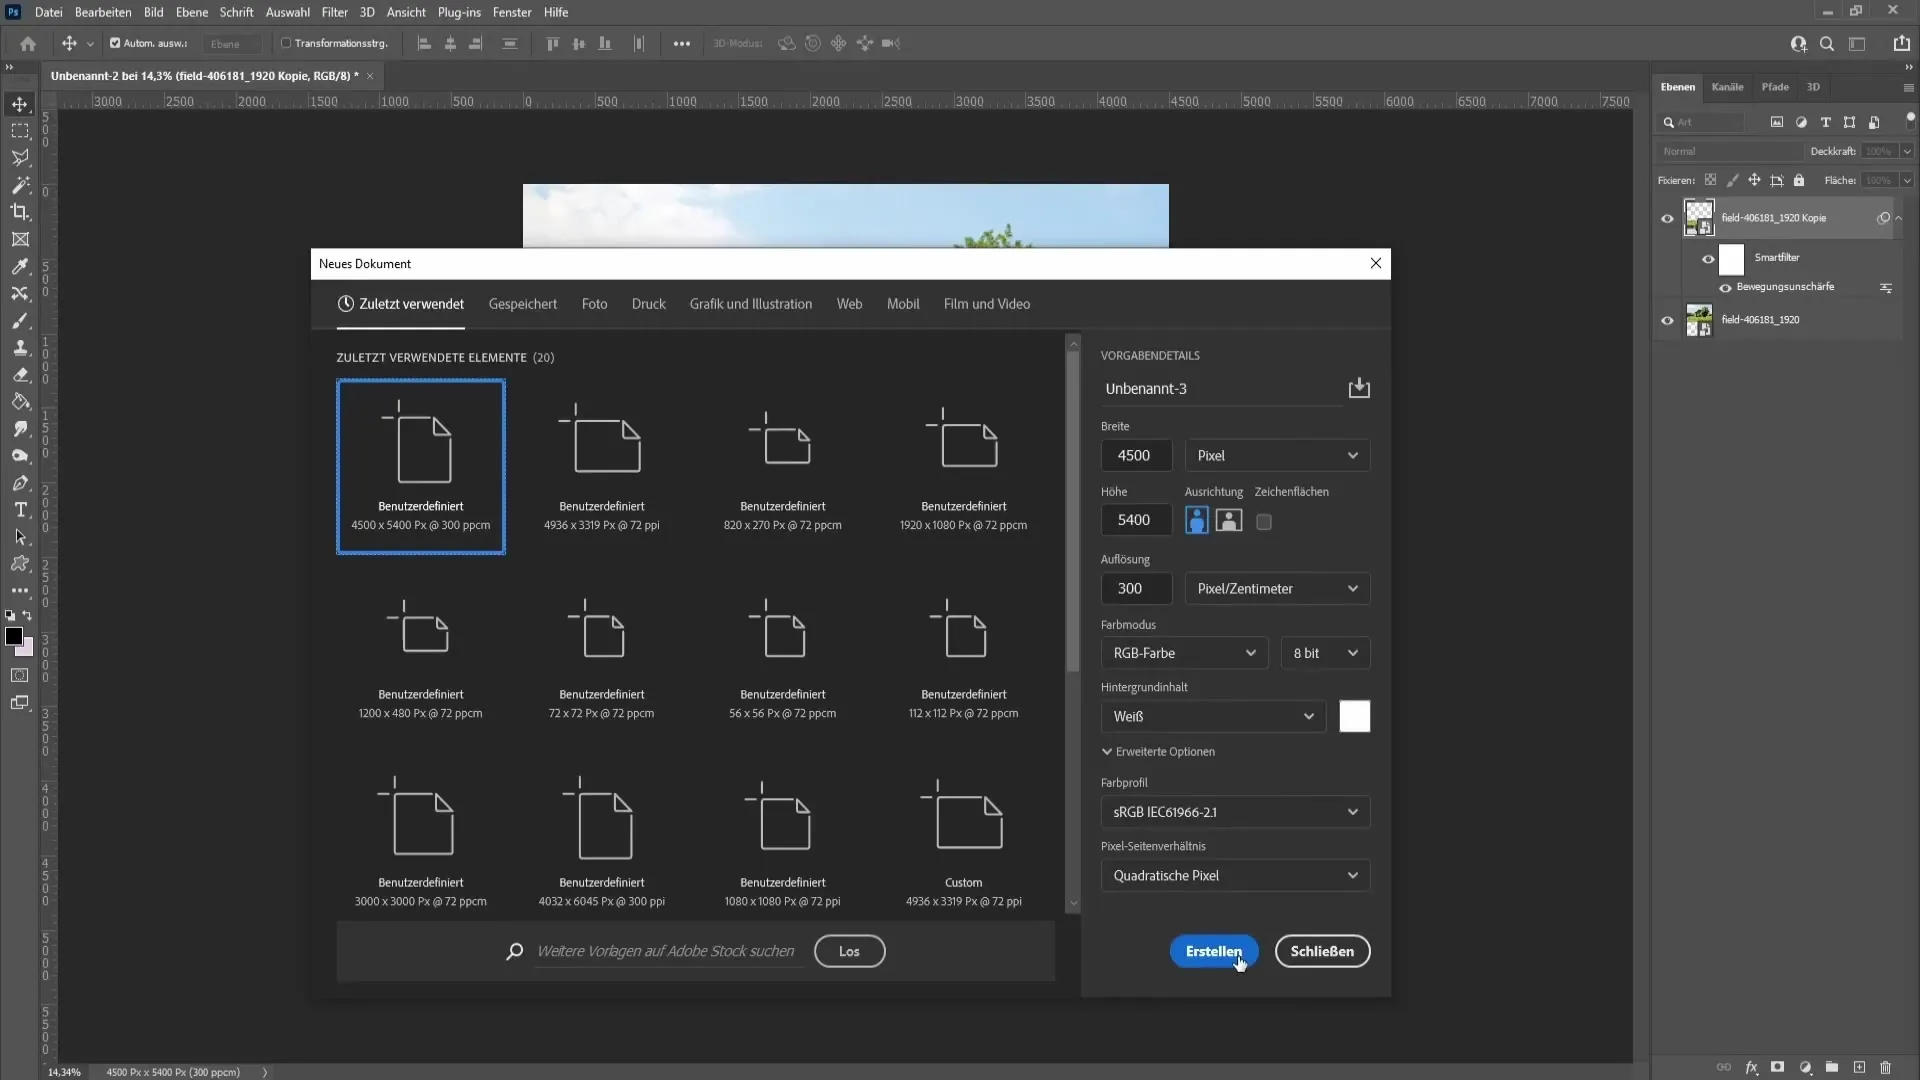Toggle Zeichenflächen checkbox
This screenshot has height=1080, width=1920.
(x=1264, y=522)
